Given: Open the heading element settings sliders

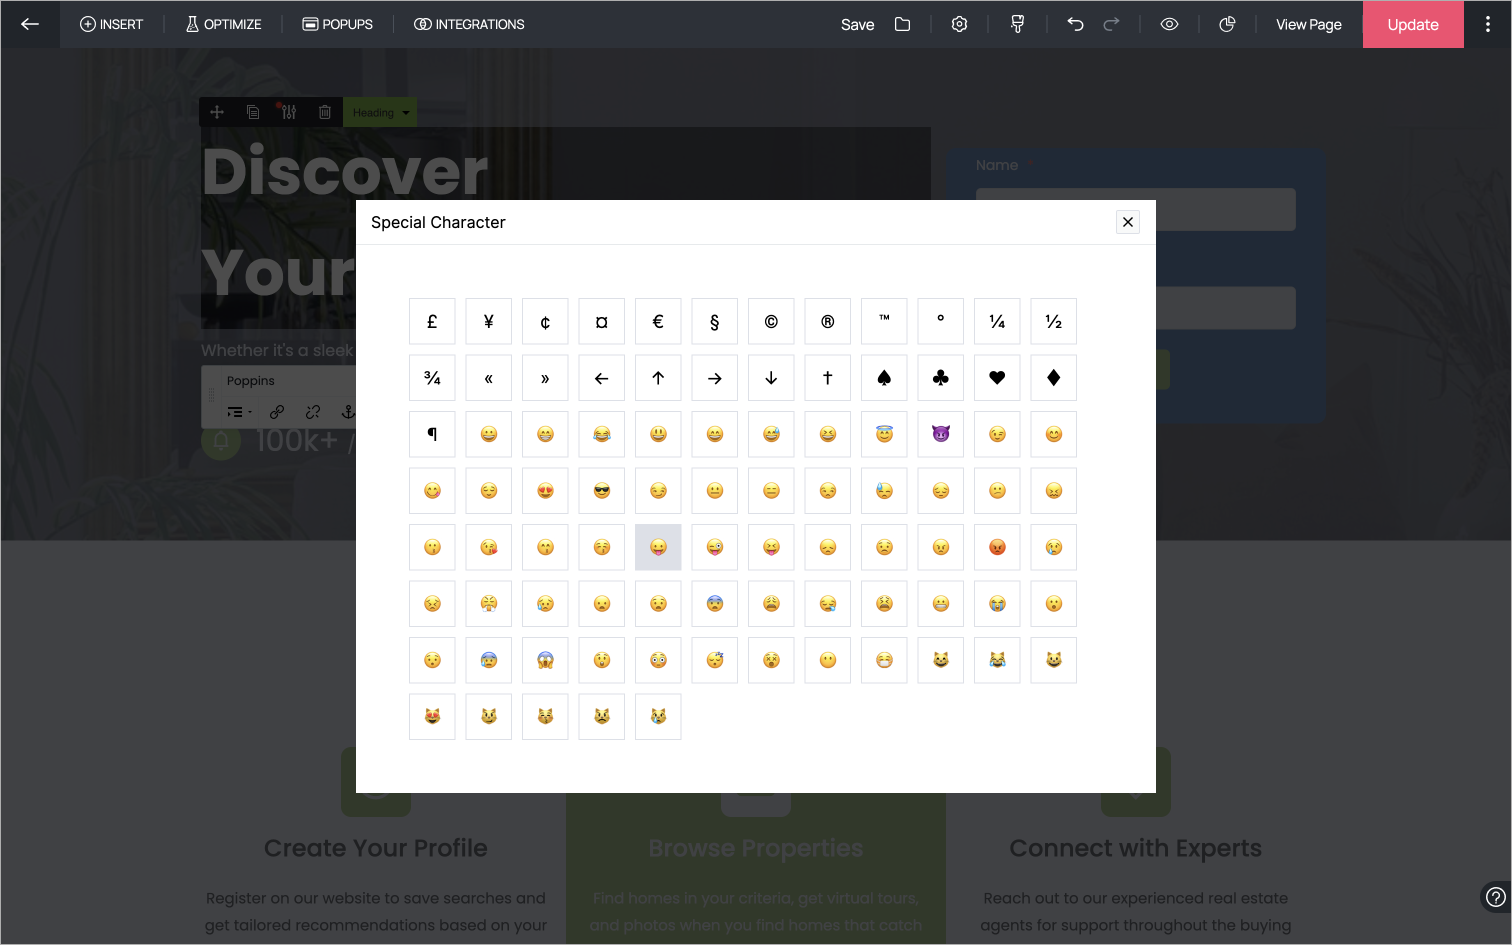Looking at the screenshot, I should pyautogui.click(x=288, y=112).
